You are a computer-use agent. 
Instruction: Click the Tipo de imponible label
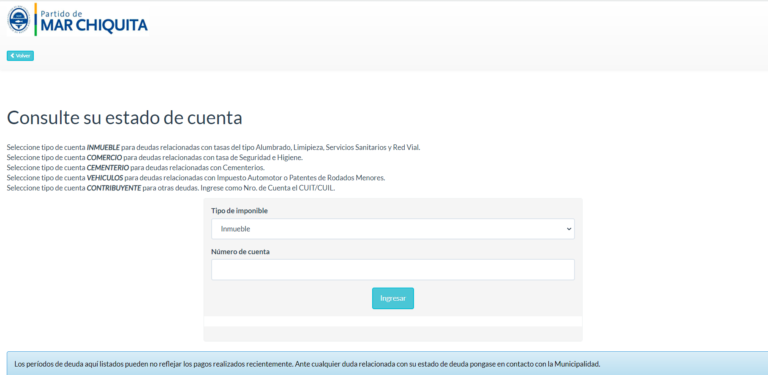[240, 211]
